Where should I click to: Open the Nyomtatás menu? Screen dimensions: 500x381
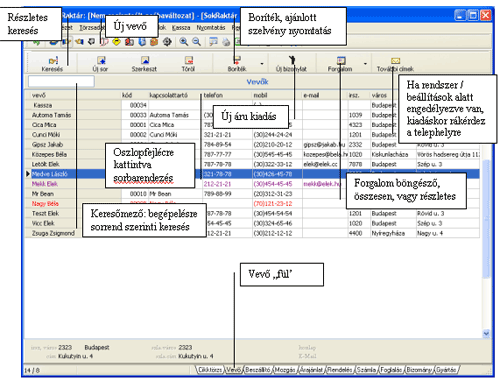coord(211,28)
